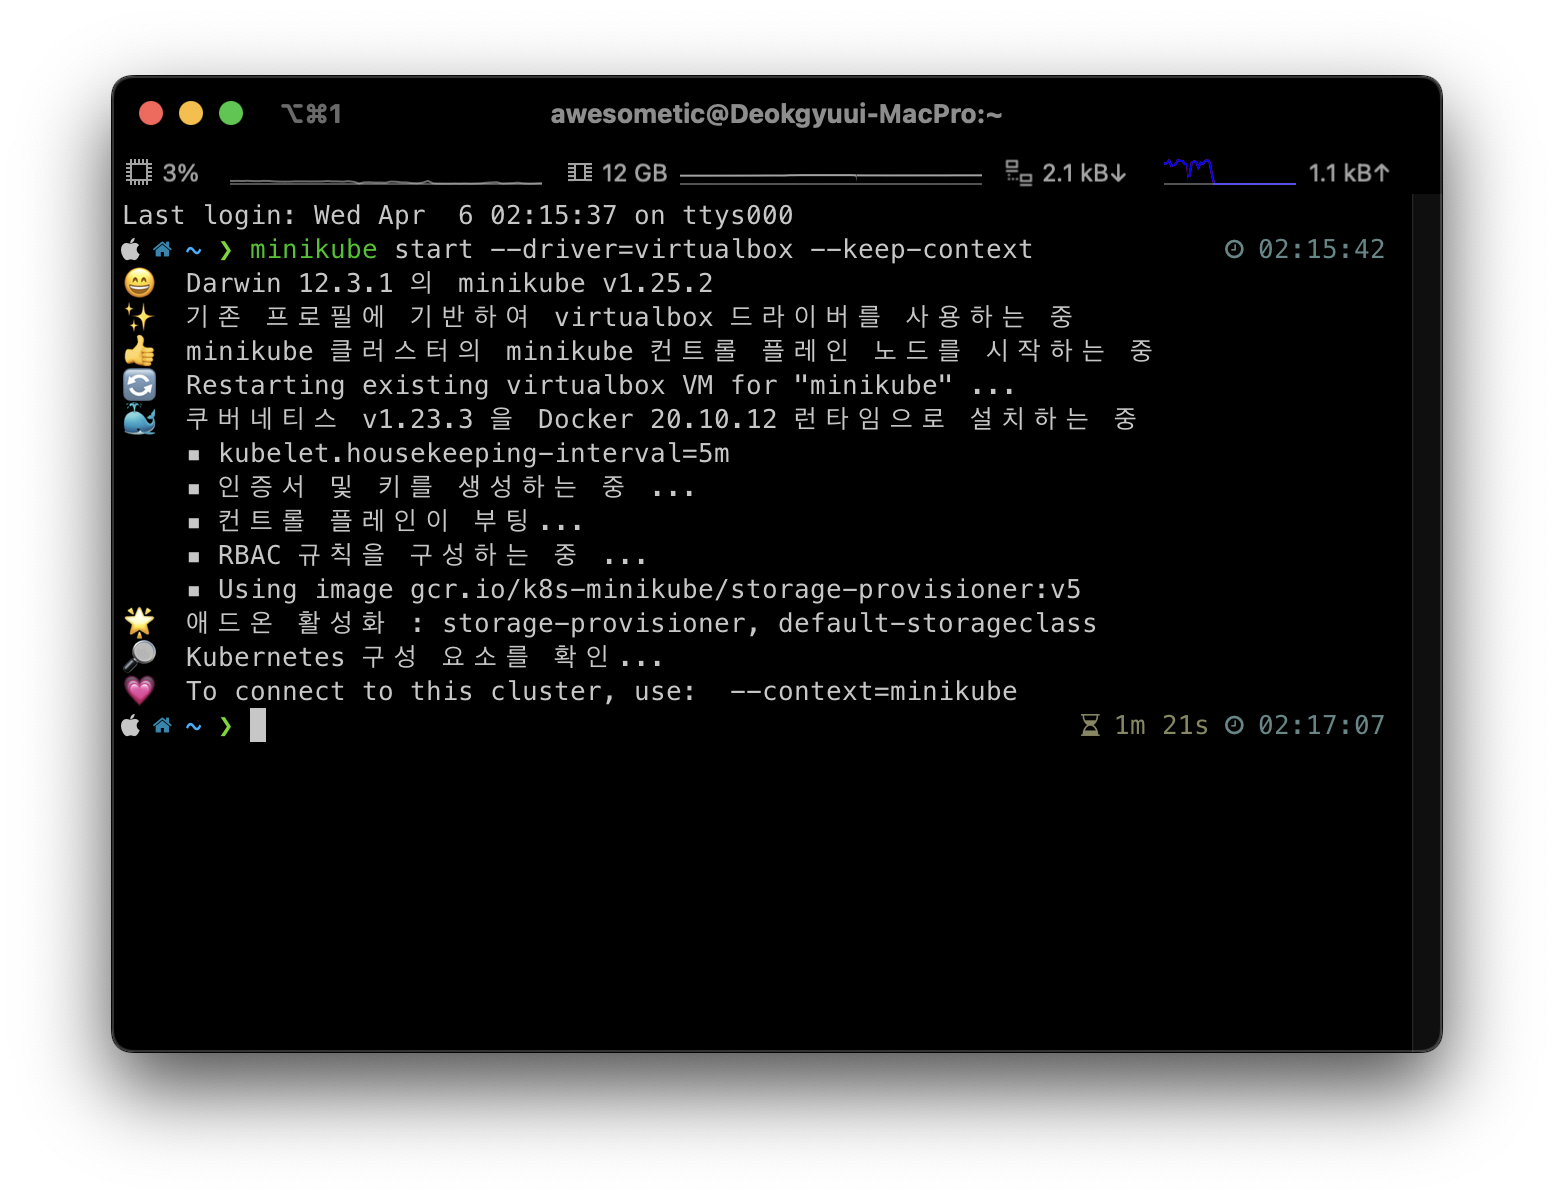Click the gcr.io/k8s-minikube/storage-provisioner:v5 image path
This screenshot has height=1200, width=1554.
tap(746, 589)
